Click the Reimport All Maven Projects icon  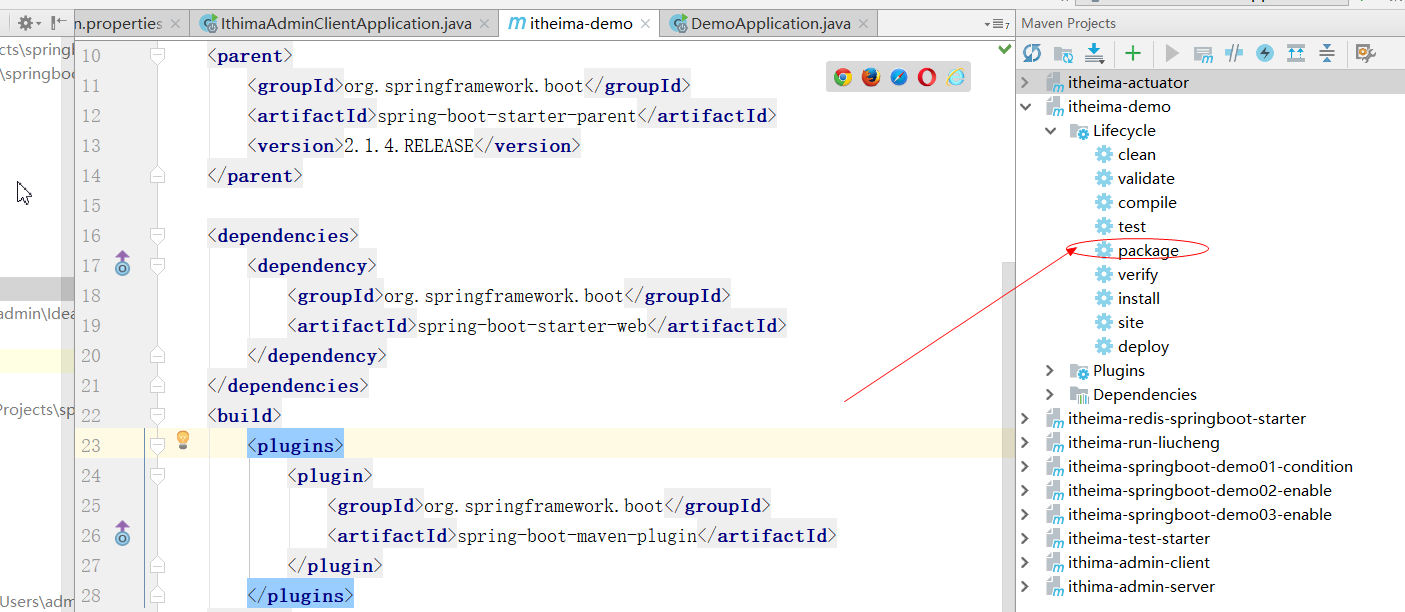point(1032,53)
